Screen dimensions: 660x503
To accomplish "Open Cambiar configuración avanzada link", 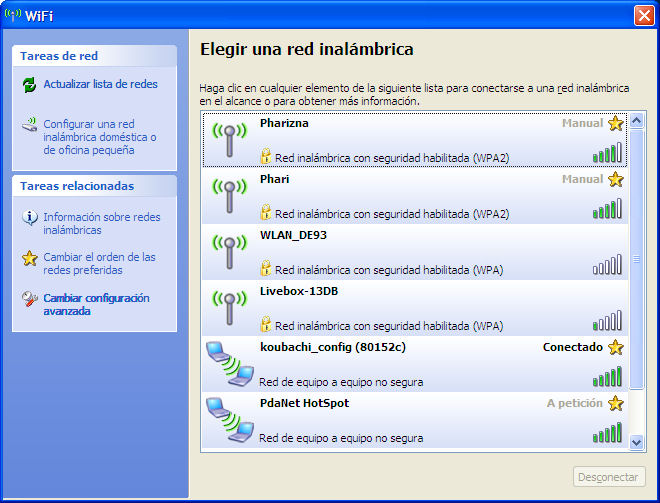I will 96,304.
